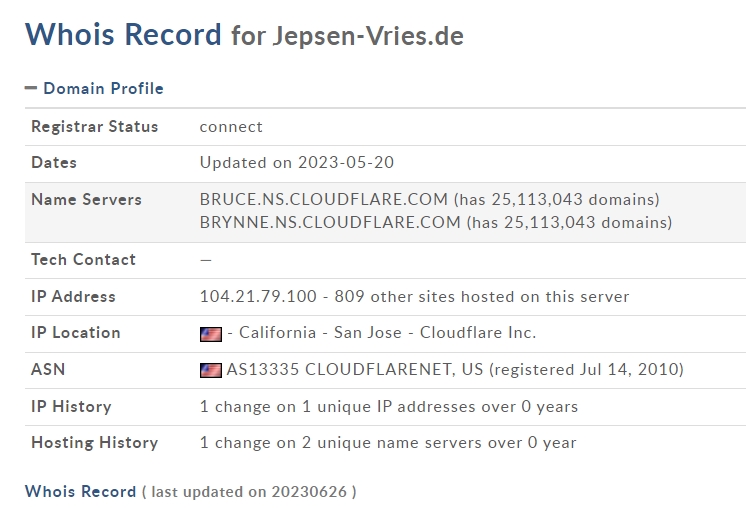Click the 'connect' registrar status value
746x508 pixels.
(x=231, y=127)
